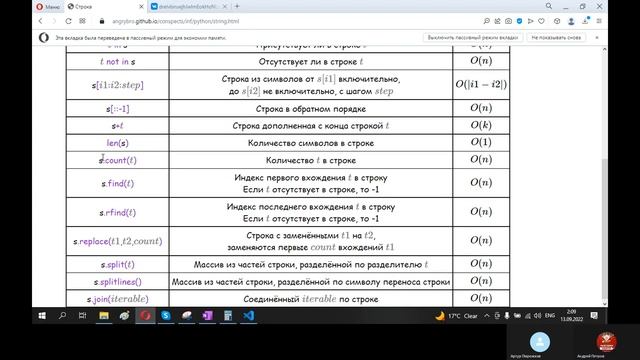Click the O(1) complexity cell
This screenshot has width=640, height=360.
[x=481, y=142]
